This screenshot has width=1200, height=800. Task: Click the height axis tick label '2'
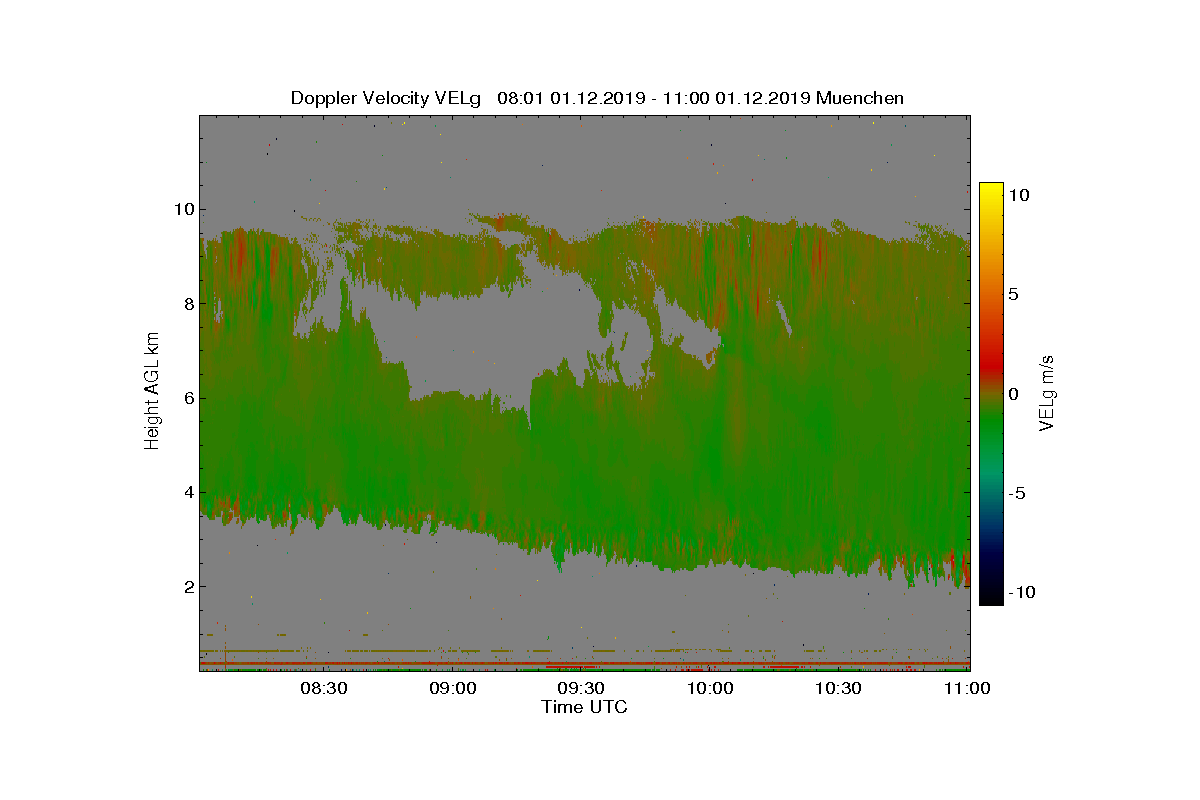coord(187,586)
